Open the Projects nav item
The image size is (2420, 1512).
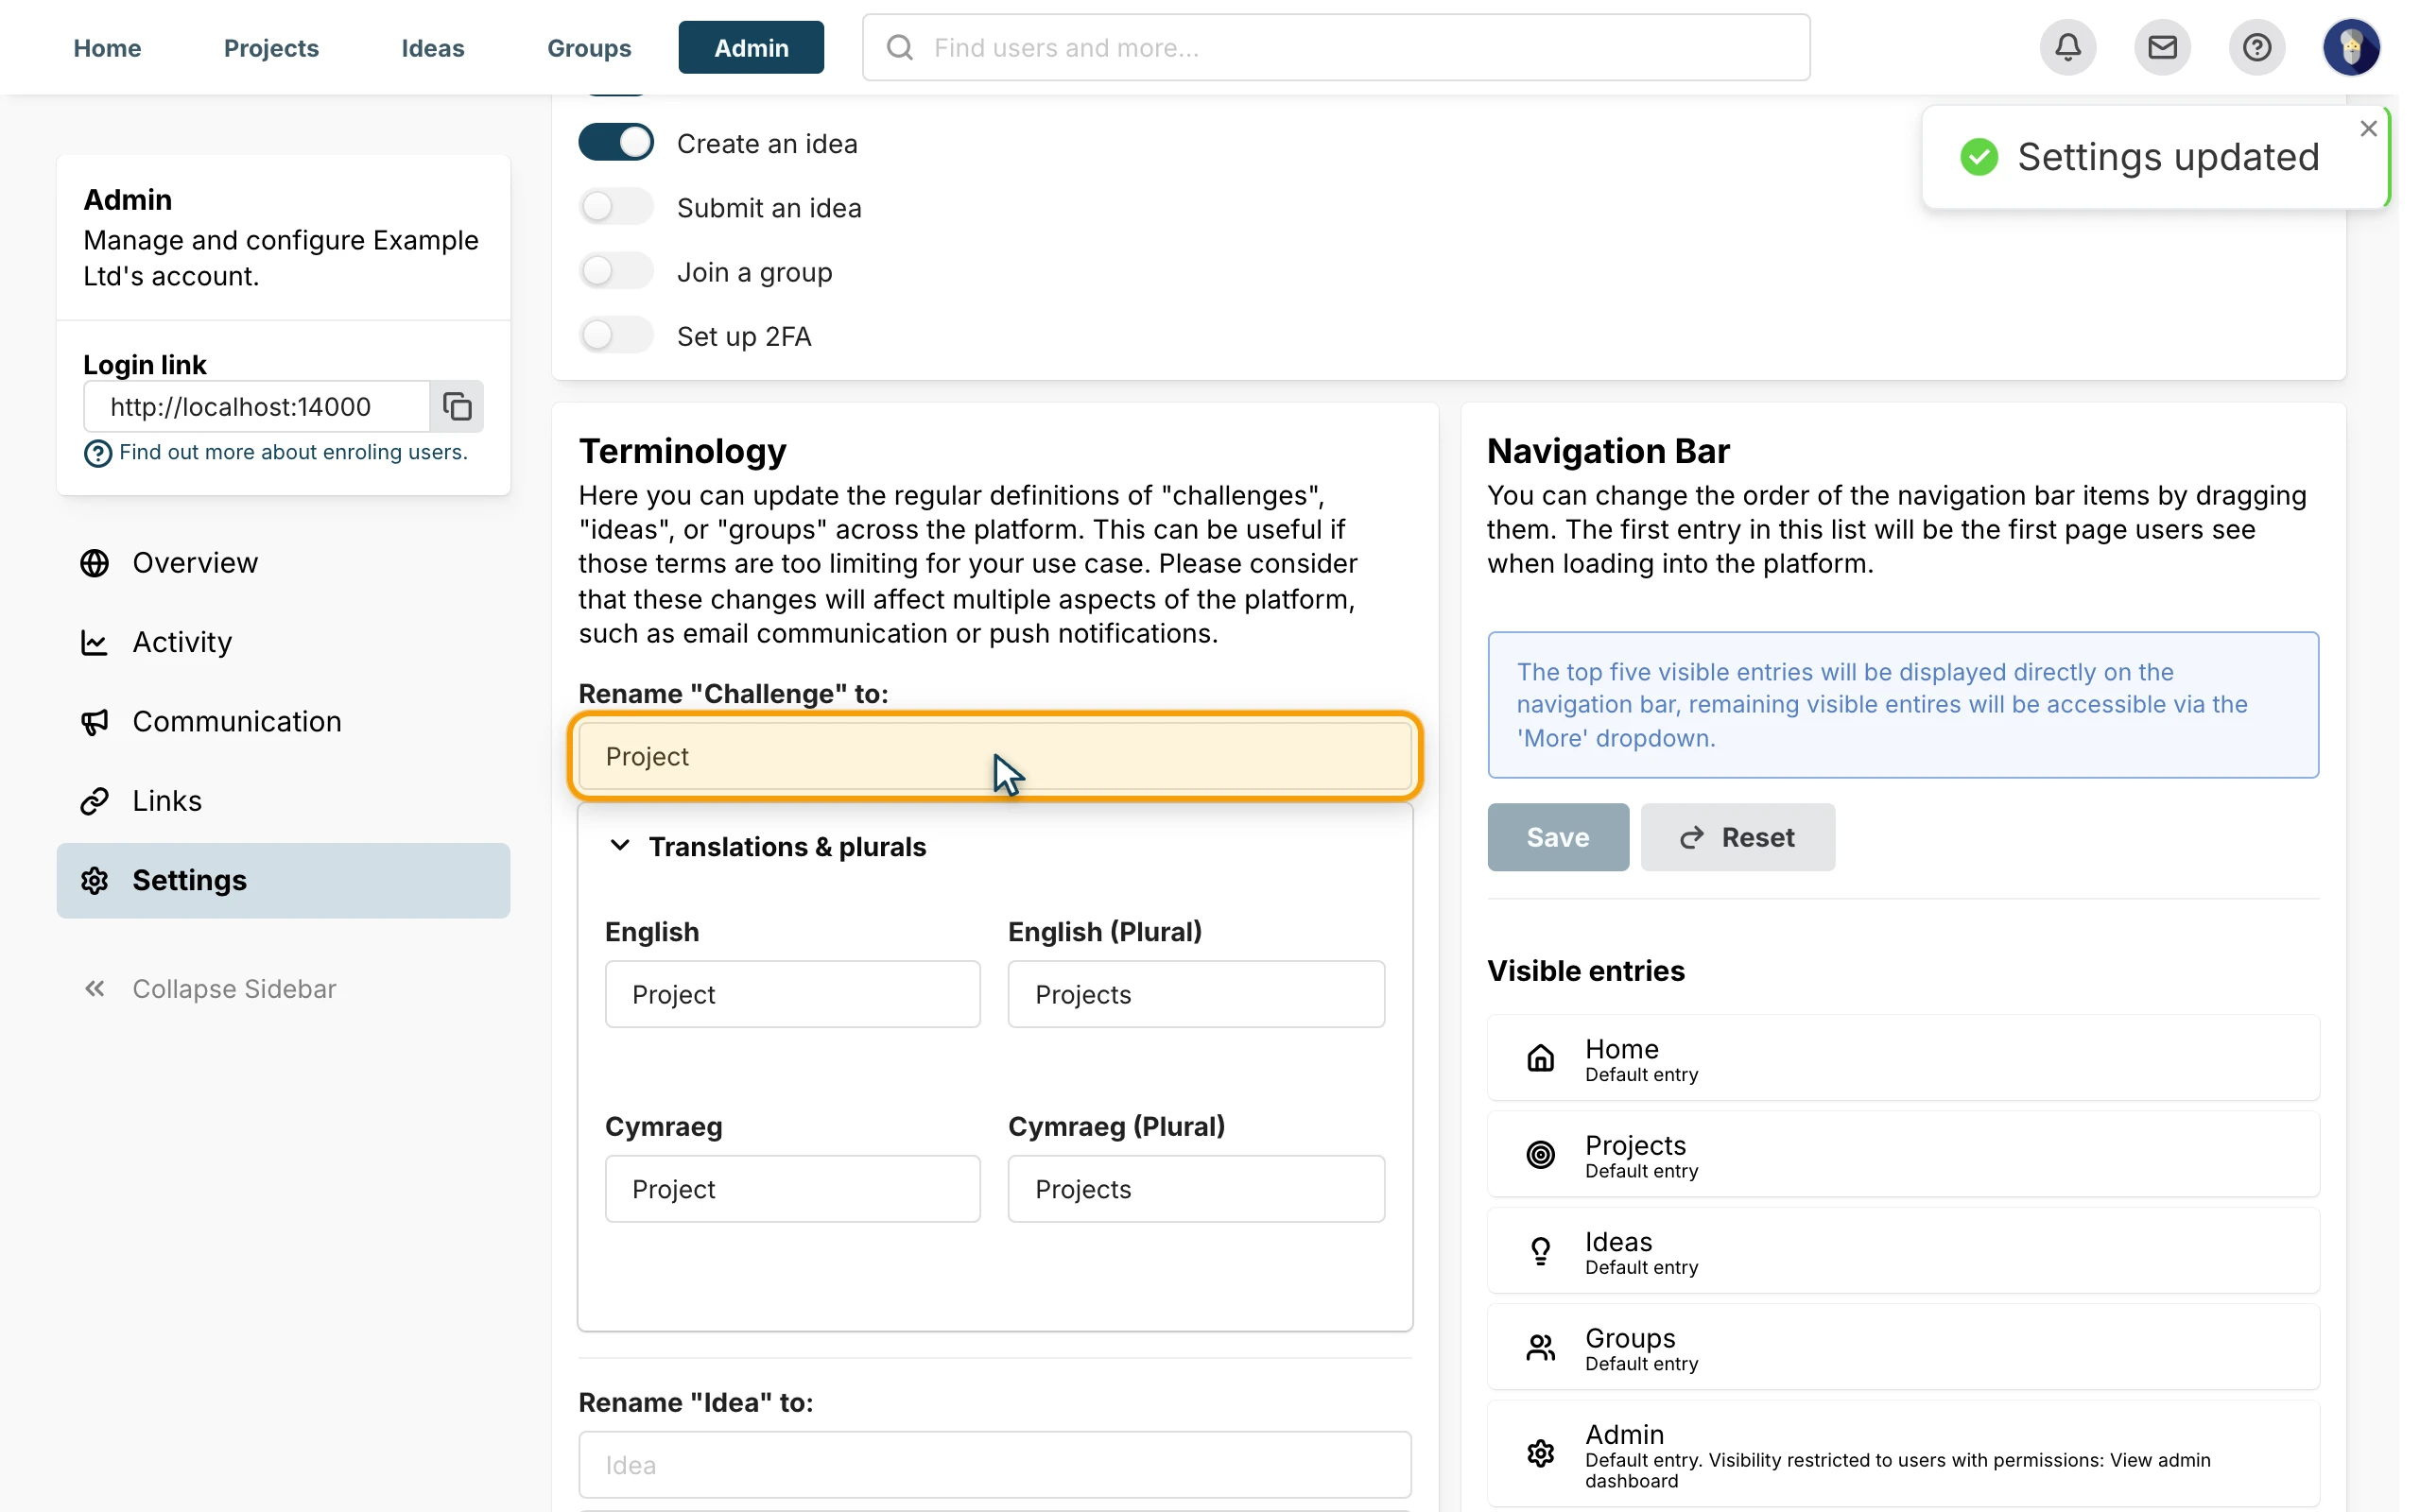tap(271, 48)
